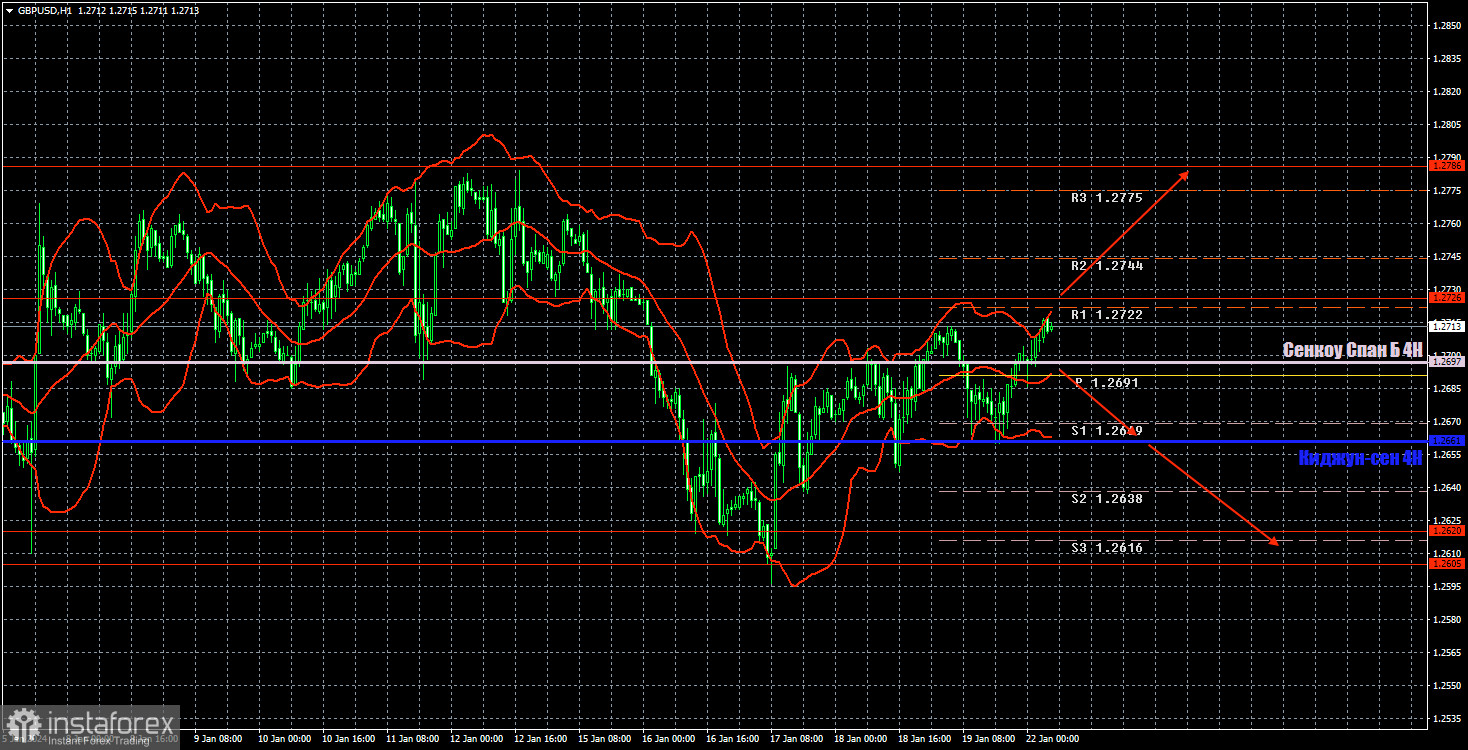
Task: Click the 17 Jan 08:00 time label
Action: [797, 739]
